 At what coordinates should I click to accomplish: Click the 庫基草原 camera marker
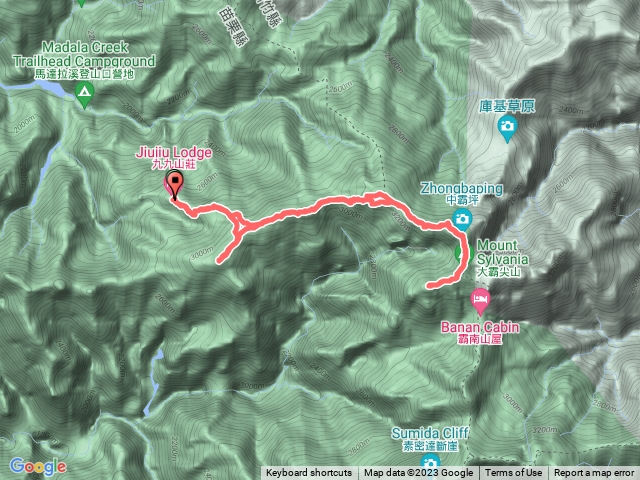tap(507, 128)
